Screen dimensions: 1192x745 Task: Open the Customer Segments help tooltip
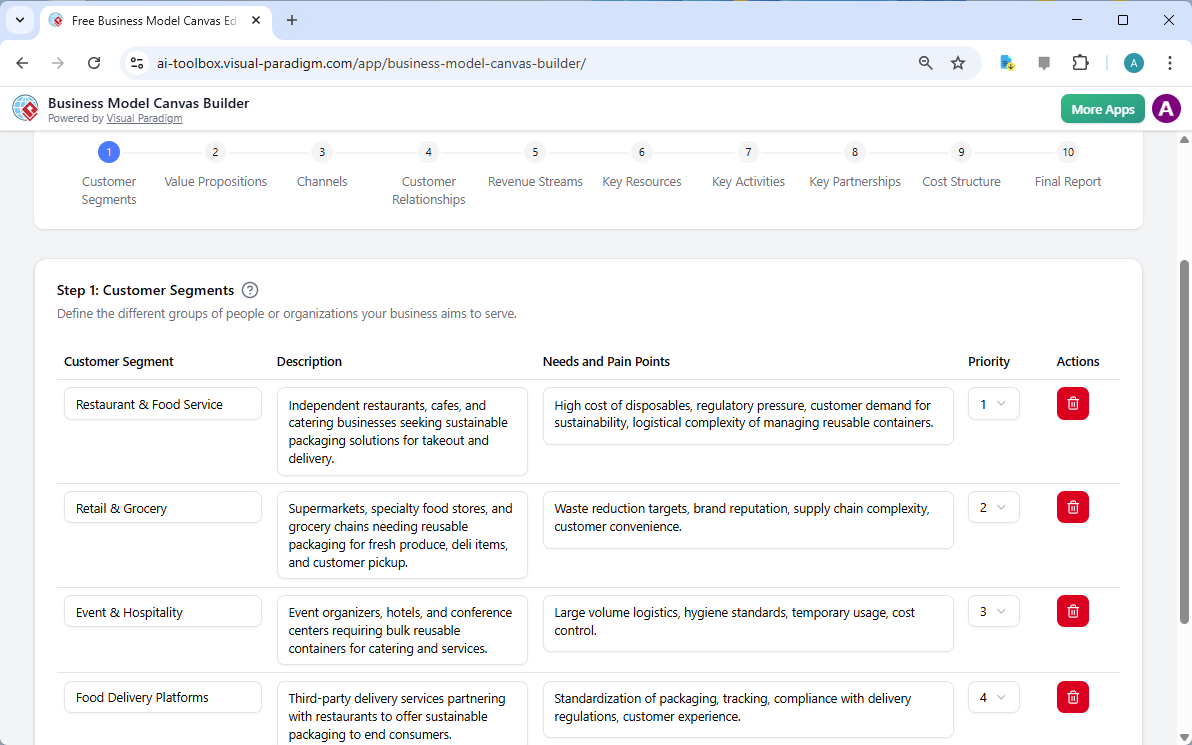[x=249, y=290]
